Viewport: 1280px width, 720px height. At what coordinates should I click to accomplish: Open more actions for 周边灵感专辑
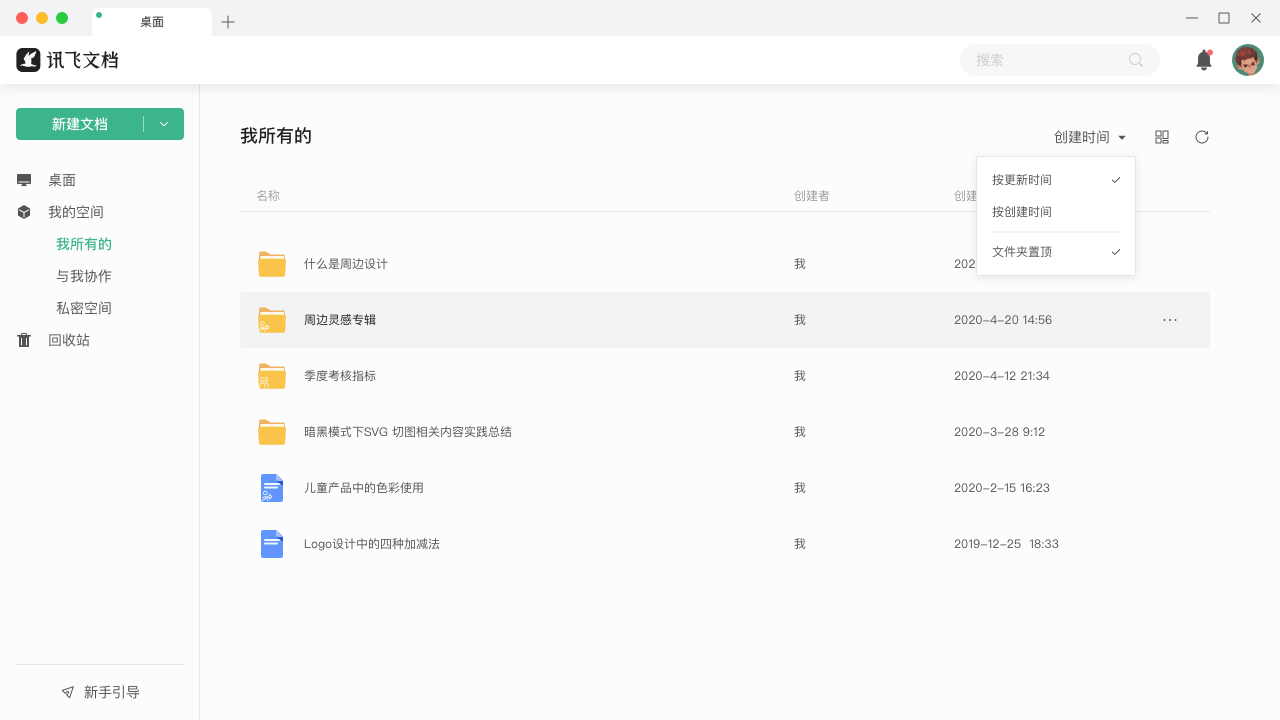1169,320
